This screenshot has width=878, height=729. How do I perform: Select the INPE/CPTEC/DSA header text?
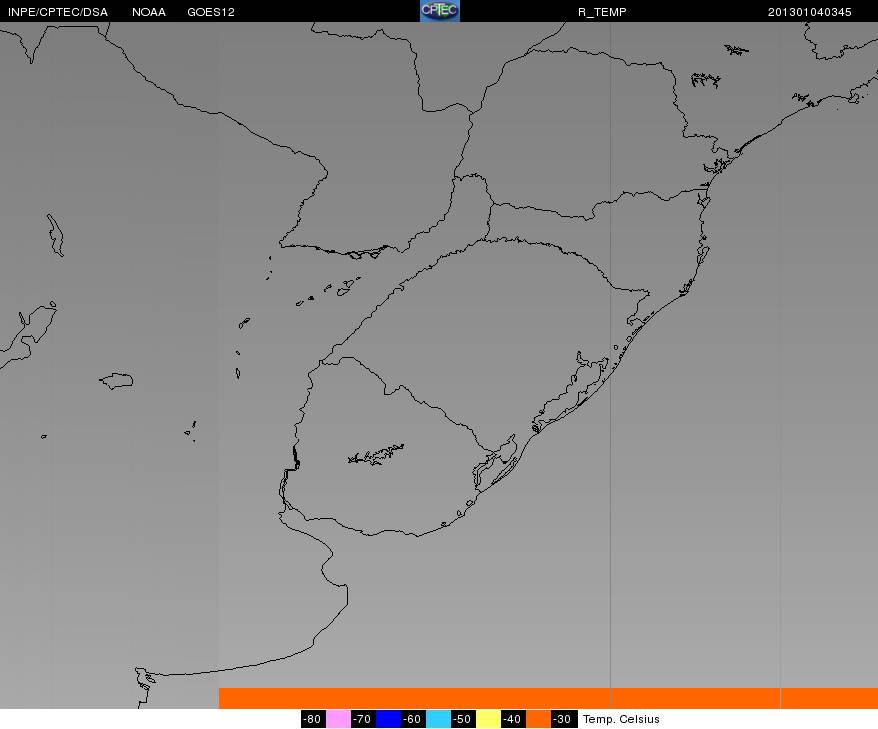pos(58,12)
